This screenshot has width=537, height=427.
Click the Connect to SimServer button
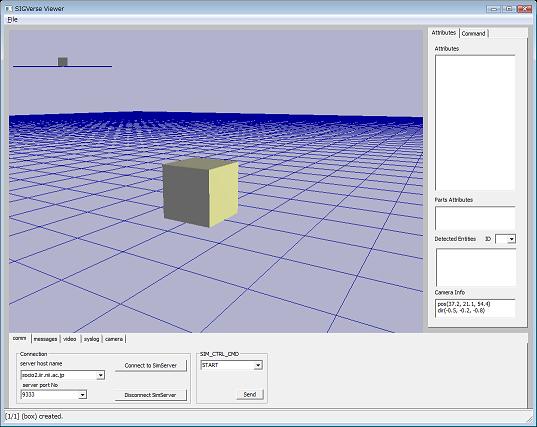[151, 365]
